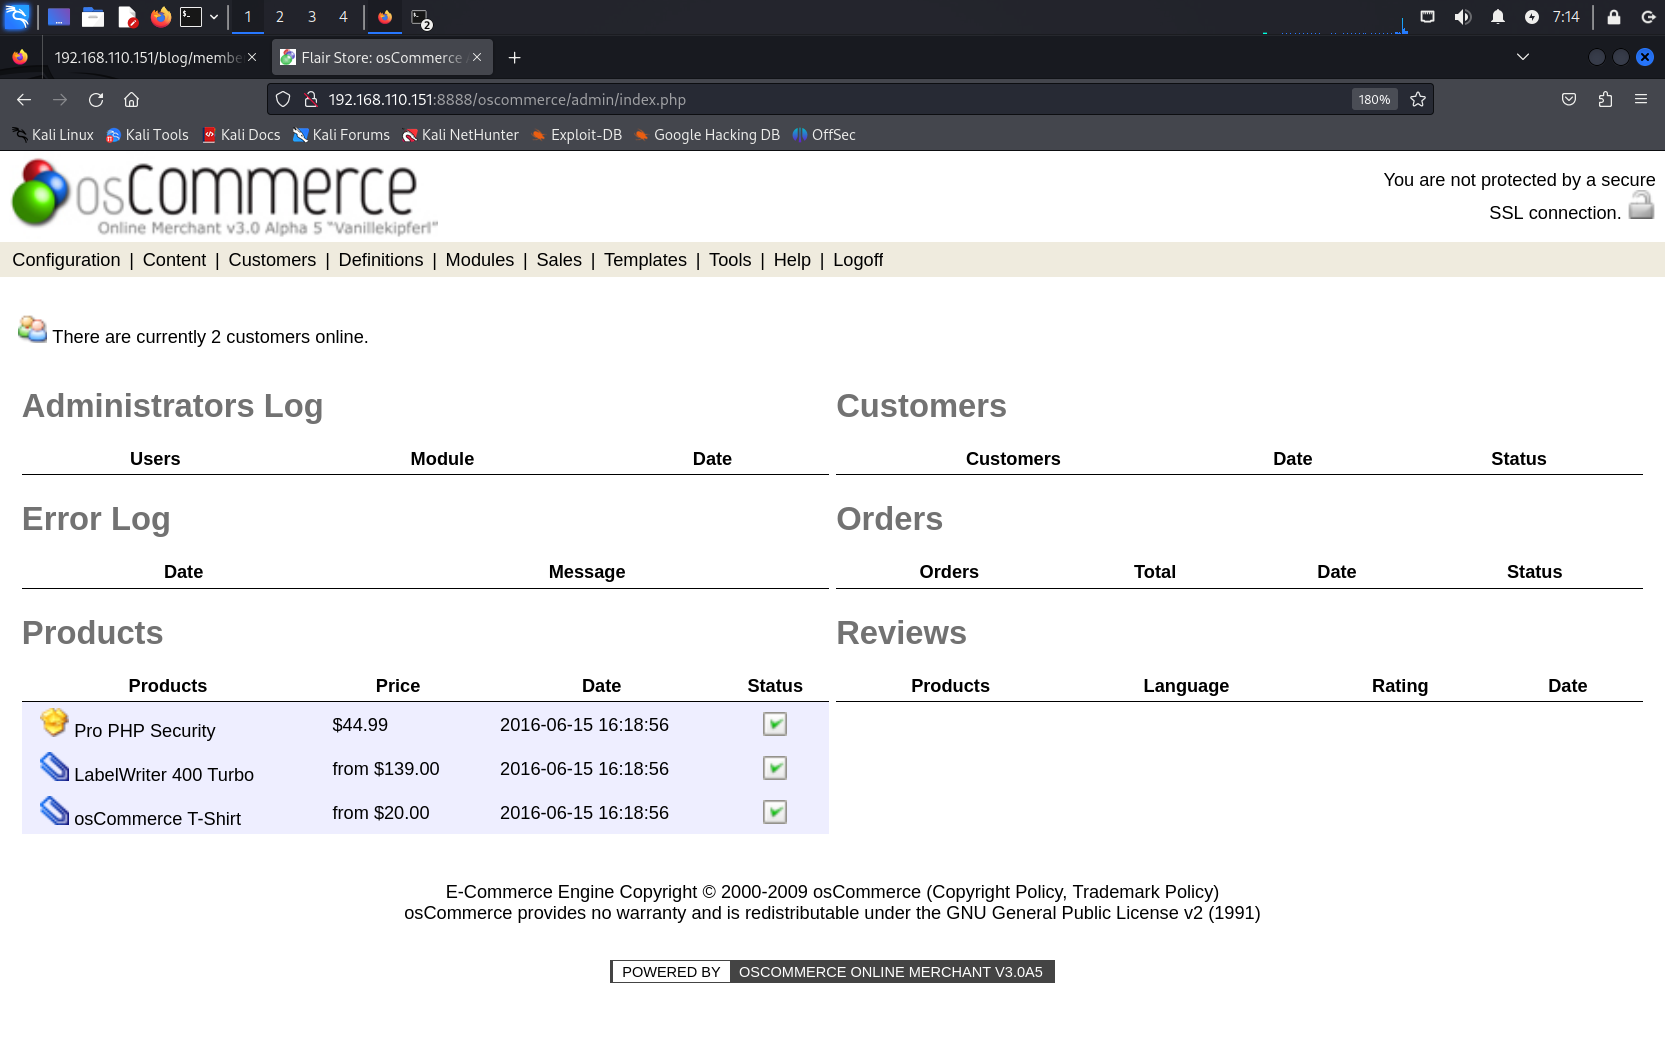This screenshot has width=1665, height=1038.
Task: Click the lock screen icon in tray
Action: 1614,17
